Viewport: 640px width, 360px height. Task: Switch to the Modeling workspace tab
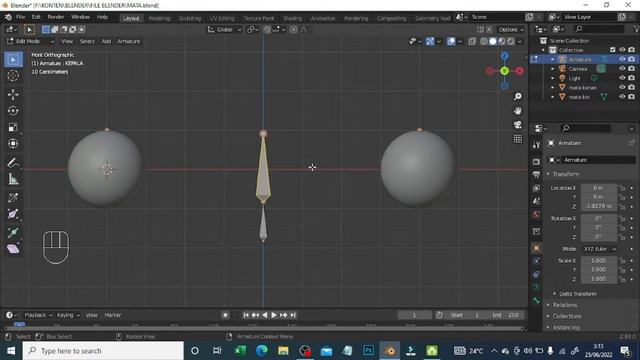[159, 18]
